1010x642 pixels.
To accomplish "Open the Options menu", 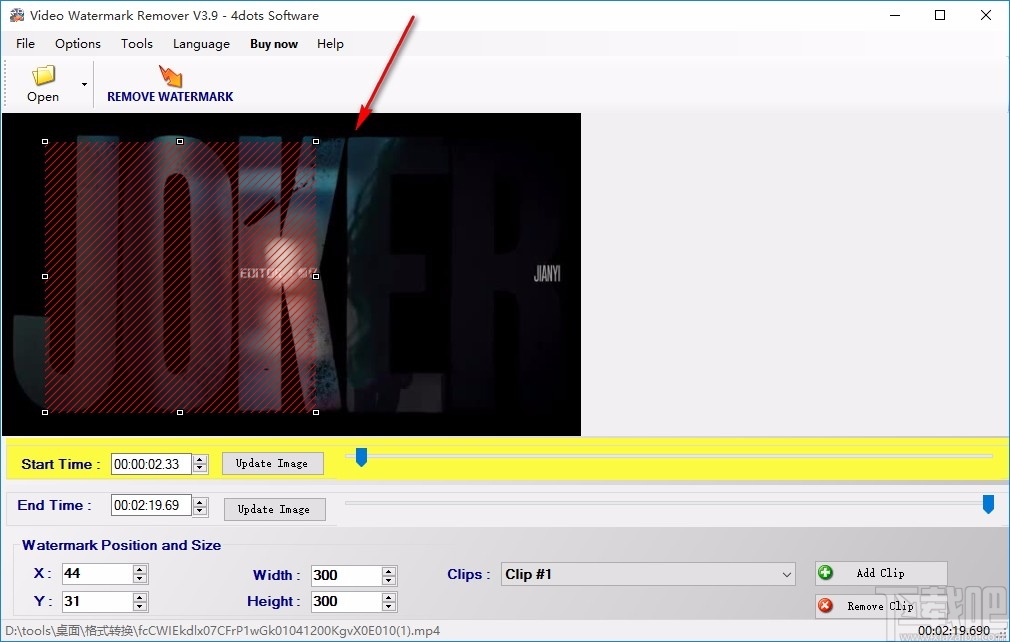I will tap(77, 44).
